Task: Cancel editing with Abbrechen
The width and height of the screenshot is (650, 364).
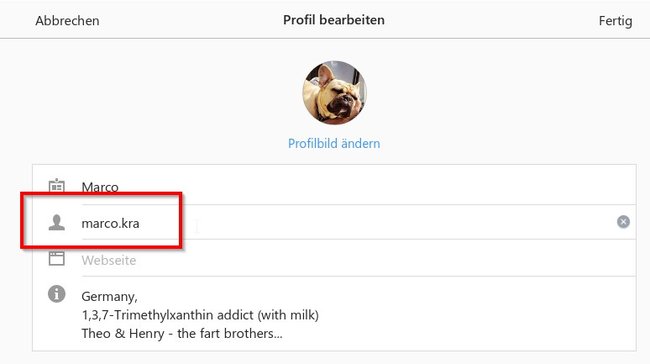Action: click(x=67, y=21)
